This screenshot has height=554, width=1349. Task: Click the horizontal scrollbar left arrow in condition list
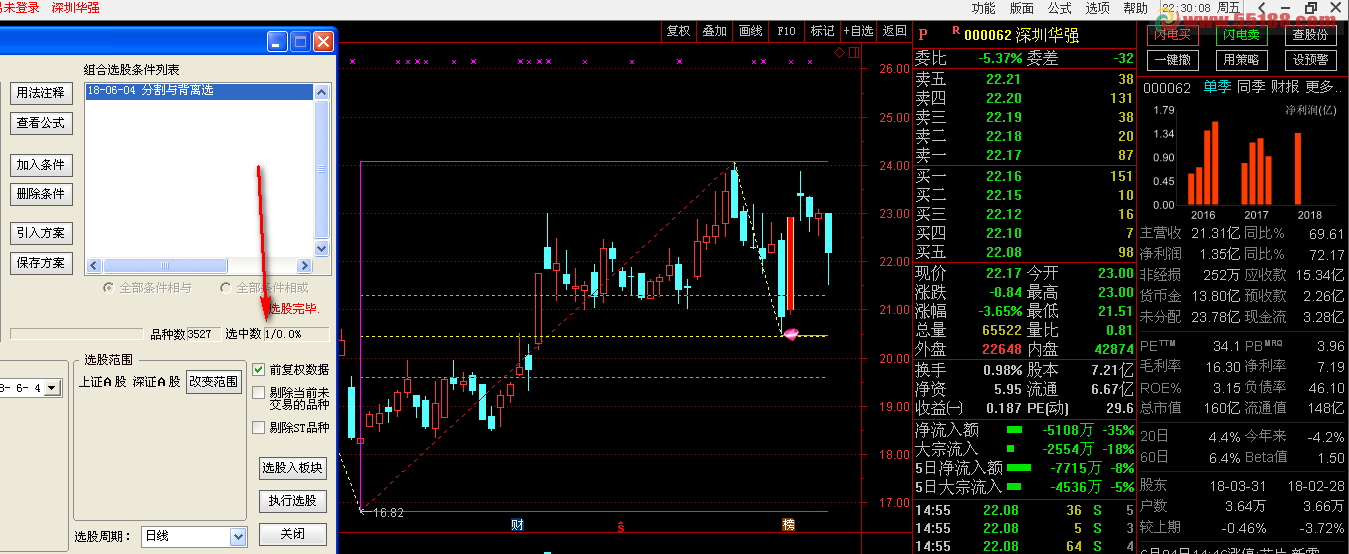tap(94, 265)
